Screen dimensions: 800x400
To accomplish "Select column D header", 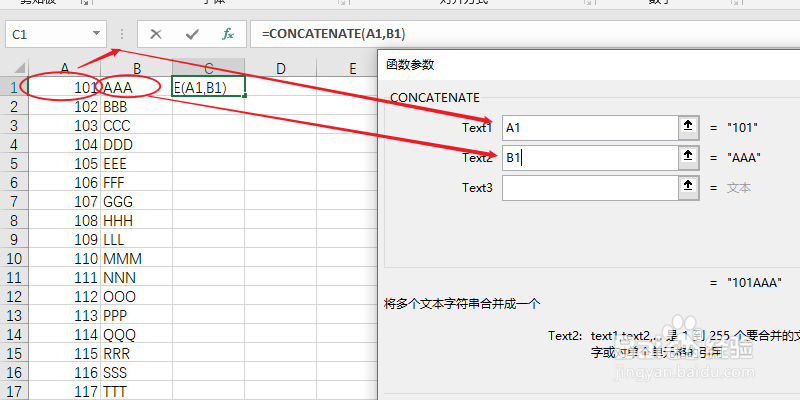I will [281, 68].
